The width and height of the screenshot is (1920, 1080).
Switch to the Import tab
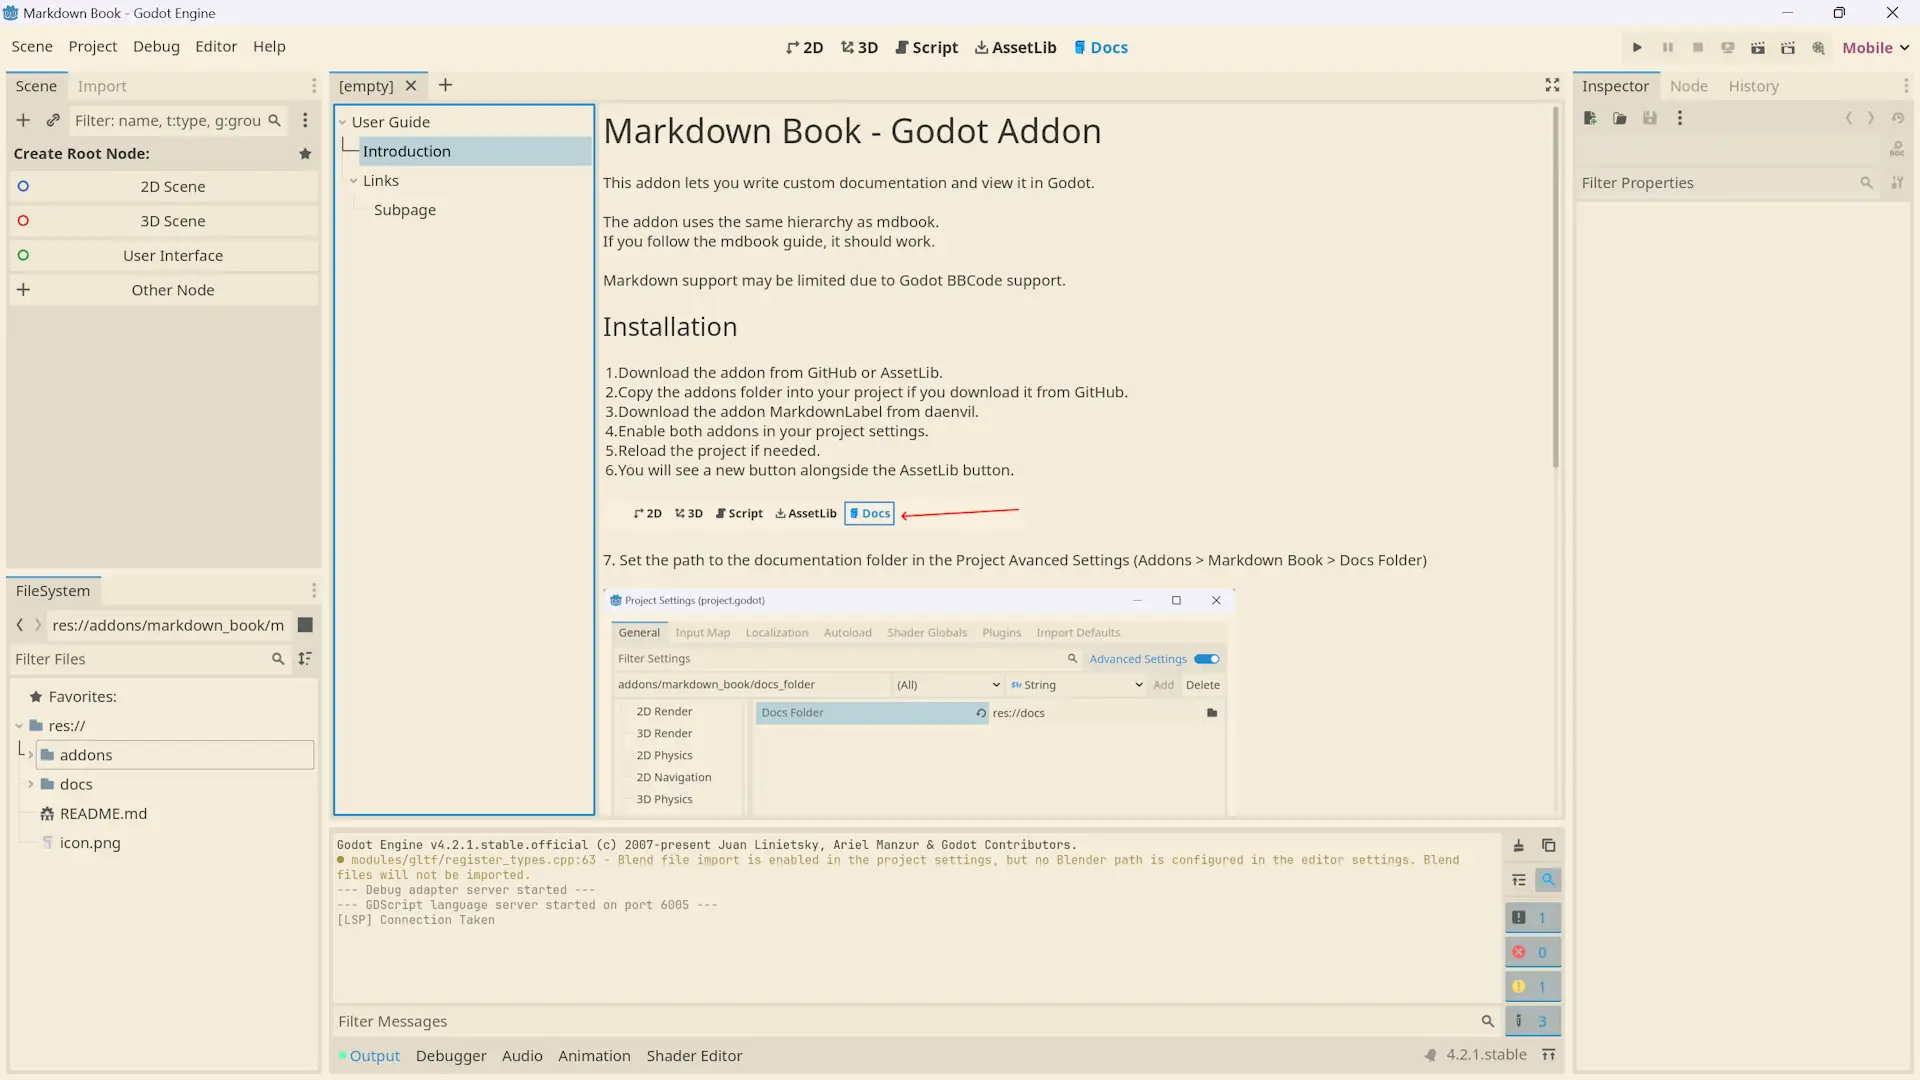click(102, 86)
